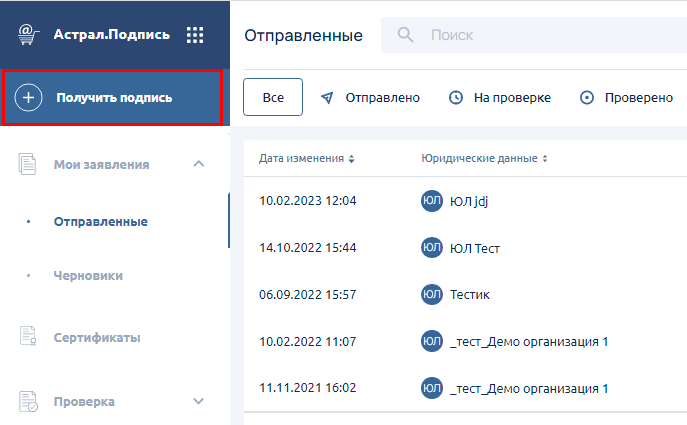Open Отправленные in the sidebar

(101, 222)
